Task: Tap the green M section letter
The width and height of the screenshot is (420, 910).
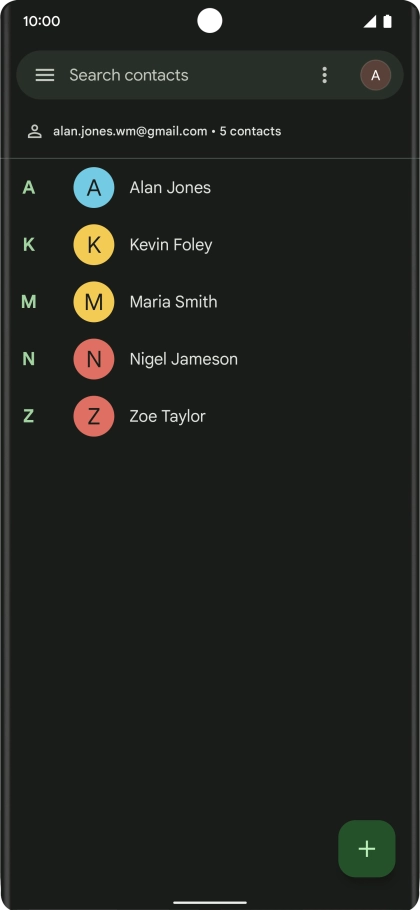Action: [x=28, y=302]
